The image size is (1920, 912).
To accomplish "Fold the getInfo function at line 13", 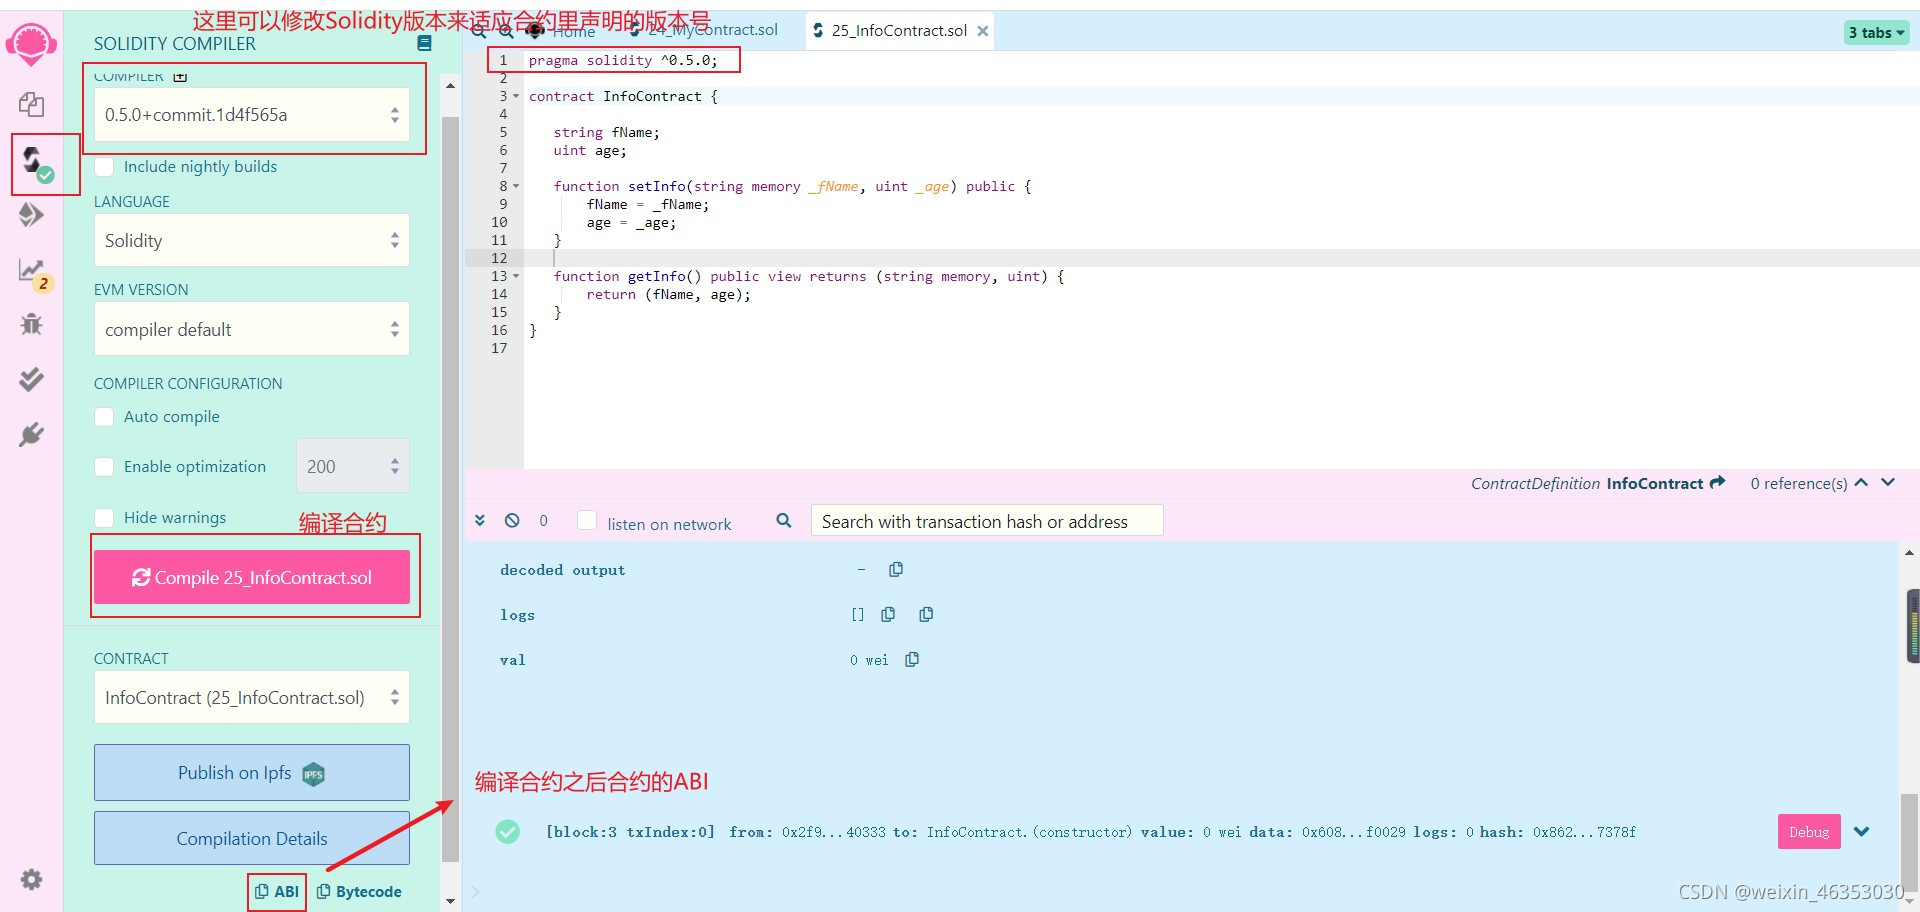I will pos(516,276).
